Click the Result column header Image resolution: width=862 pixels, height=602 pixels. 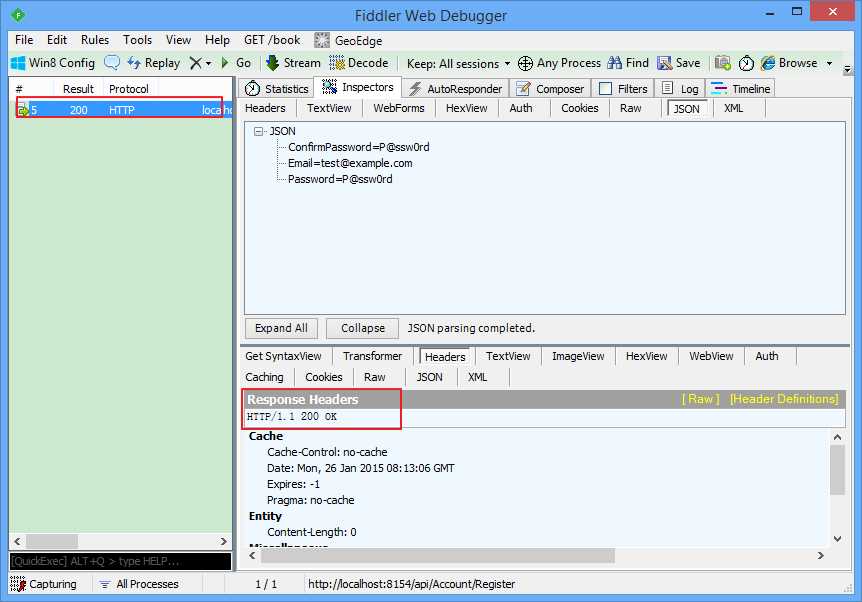coord(78,89)
